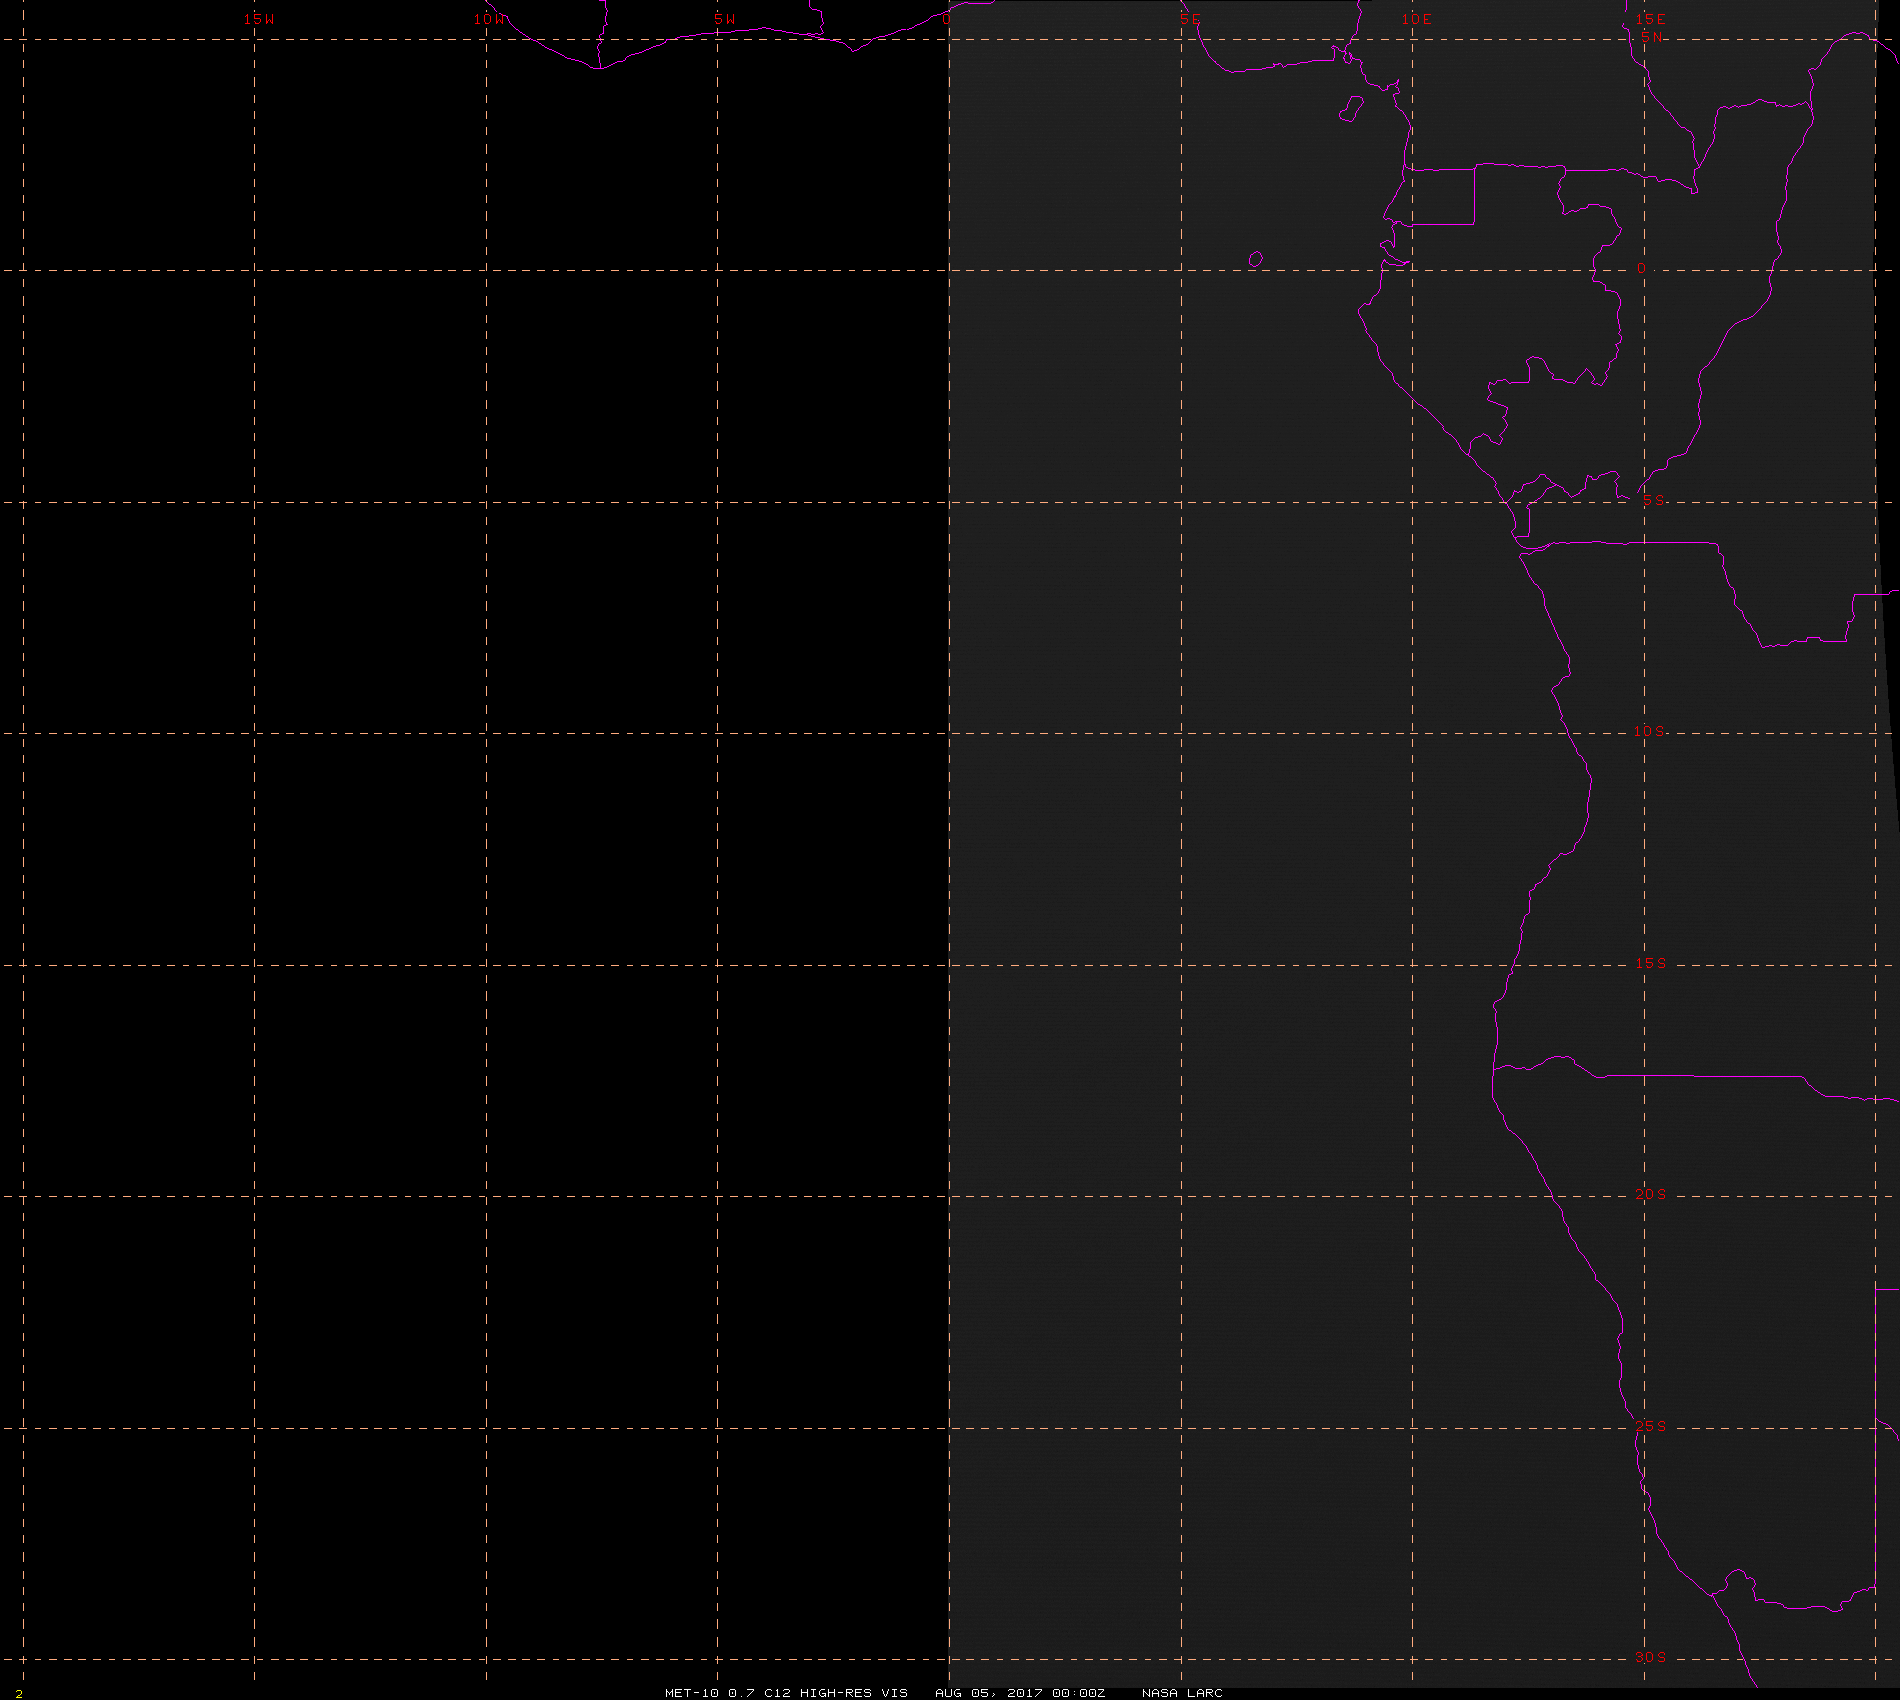This screenshot has height=1700, width=1900.
Task: Click the "5N" latitude label
Action: coord(1652,37)
